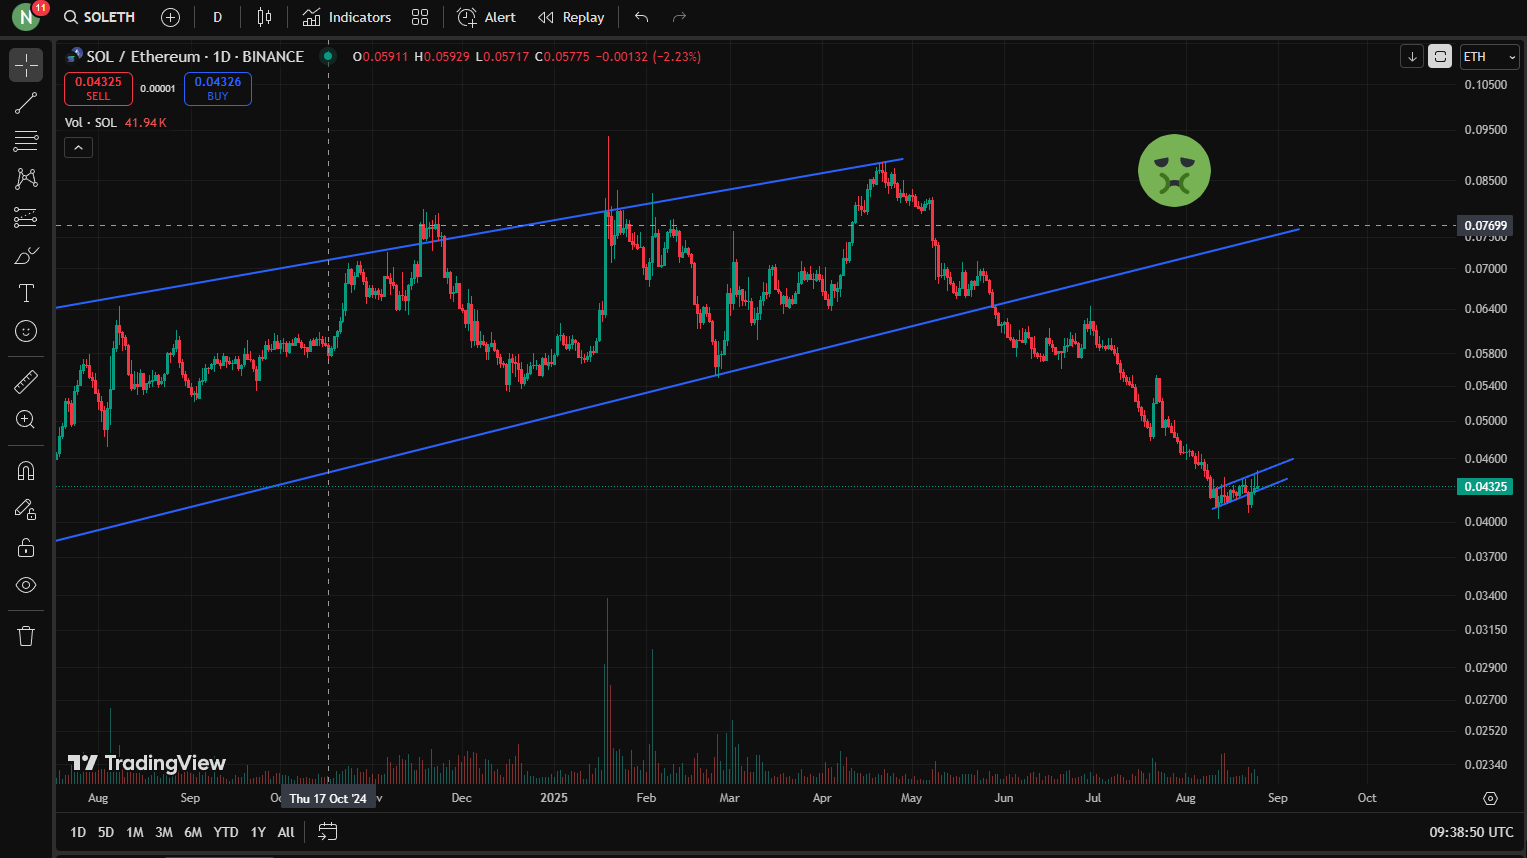This screenshot has width=1527, height=858.
Task: Select the Text annotation tool
Action: click(x=26, y=293)
